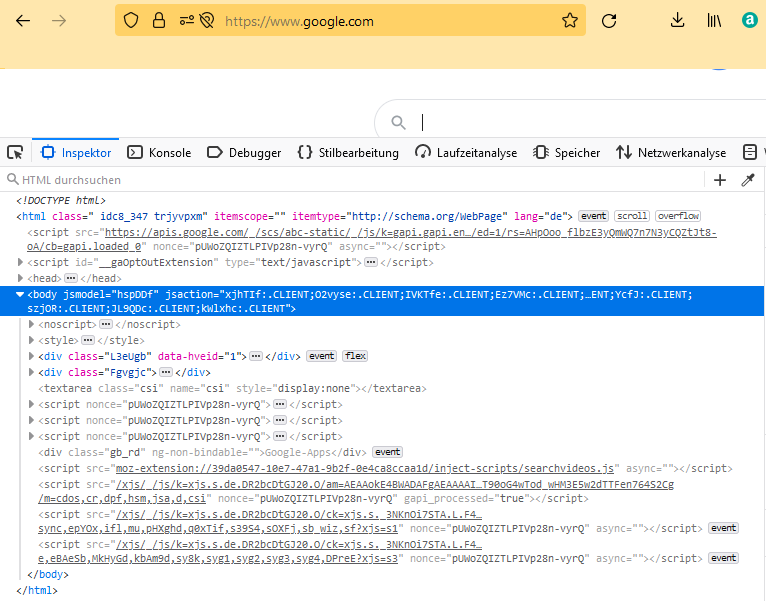The height and width of the screenshot is (601, 766).
Task: Activate the element picker tool
Action: pos(15,152)
